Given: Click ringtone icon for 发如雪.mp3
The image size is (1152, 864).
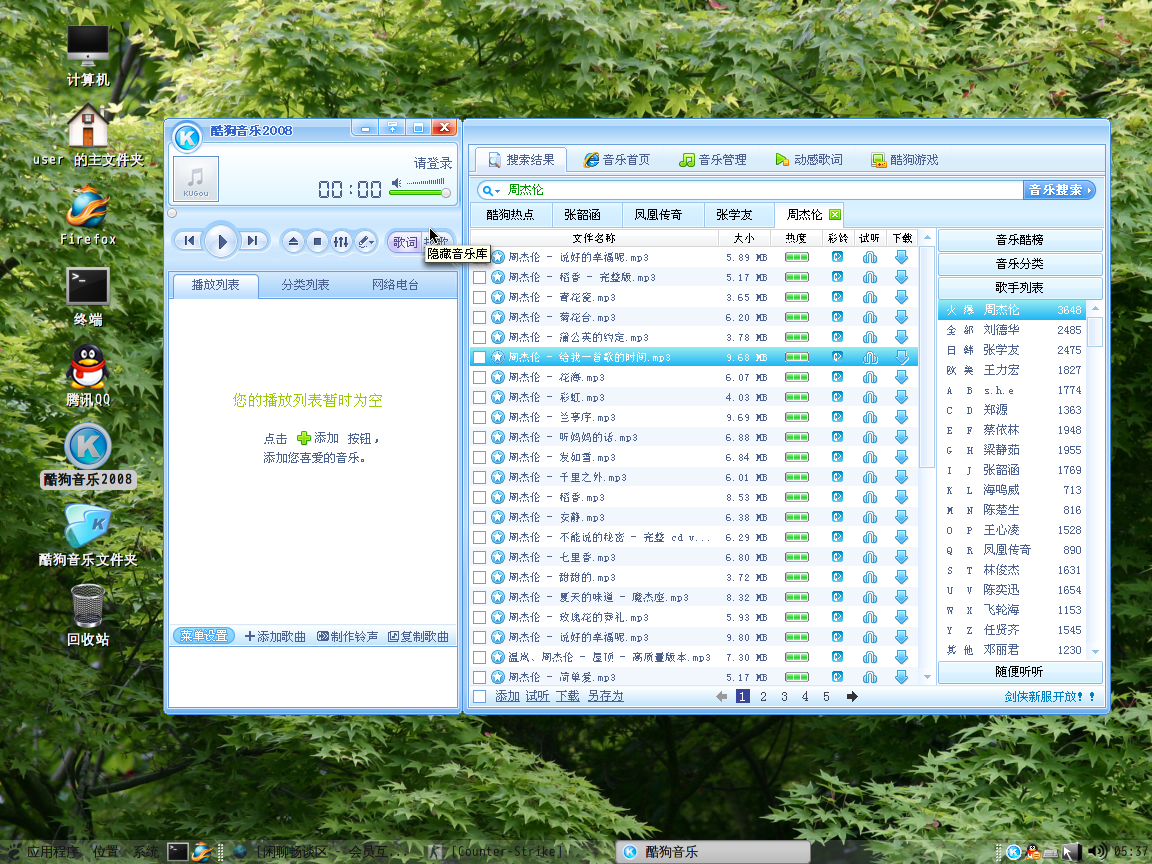Looking at the screenshot, I should (837, 457).
